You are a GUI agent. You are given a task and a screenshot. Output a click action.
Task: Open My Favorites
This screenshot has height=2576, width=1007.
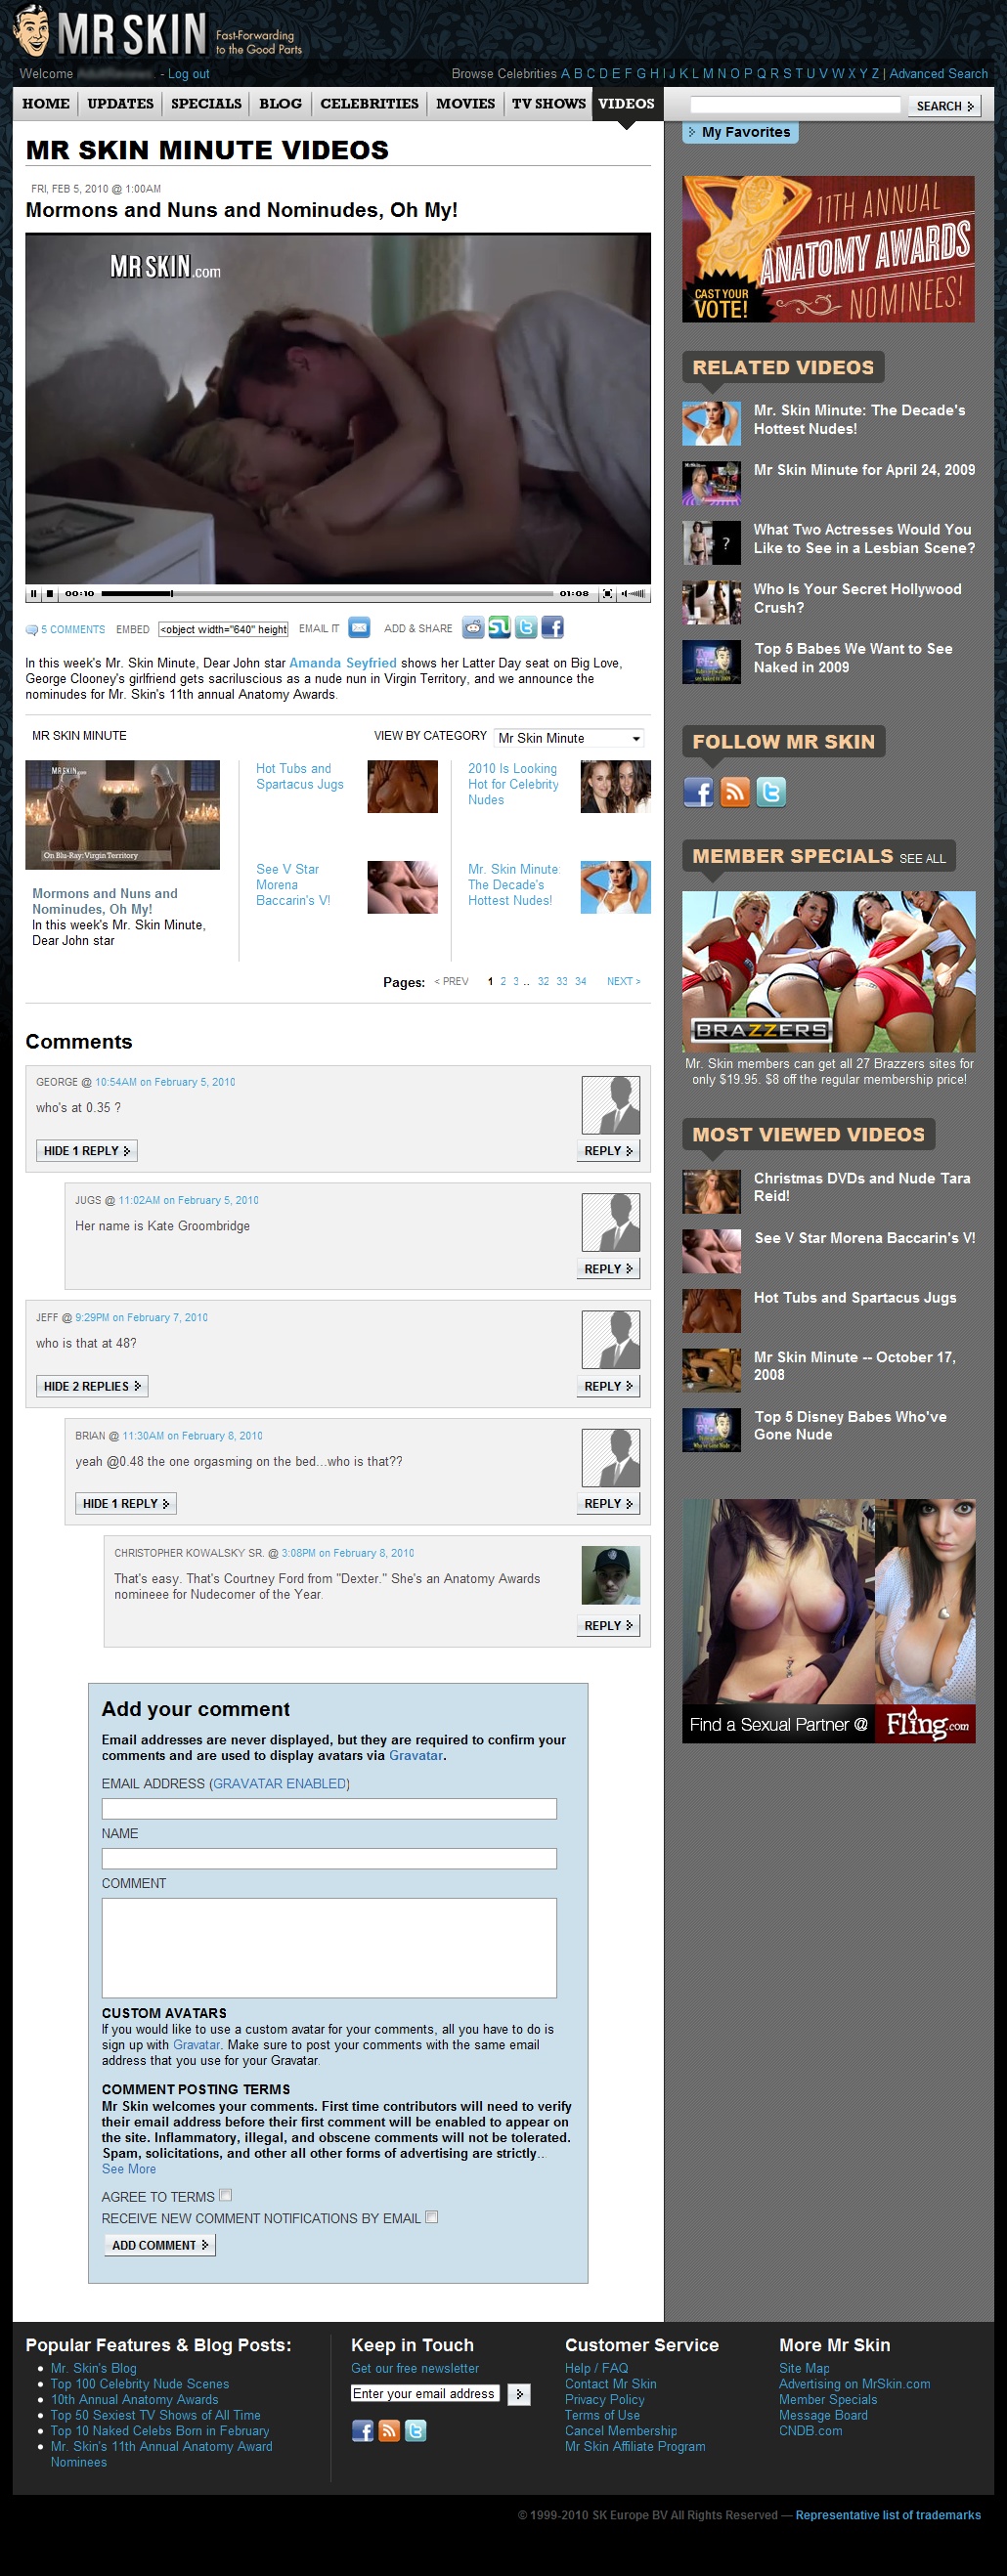pos(741,132)
